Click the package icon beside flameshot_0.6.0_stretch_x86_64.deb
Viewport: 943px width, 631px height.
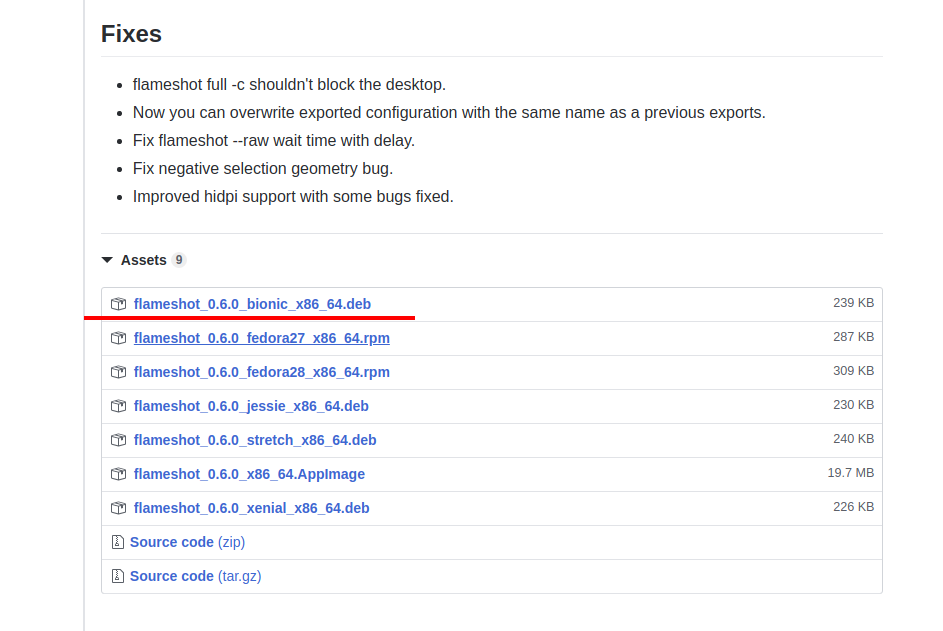point(118,440)
